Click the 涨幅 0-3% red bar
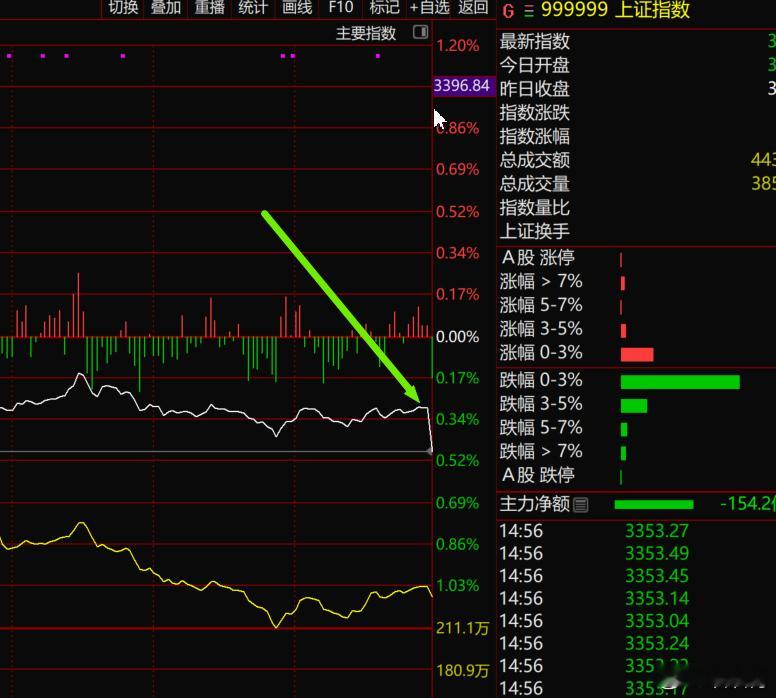This screenshot has width=776, height=698. click(637, 354)
